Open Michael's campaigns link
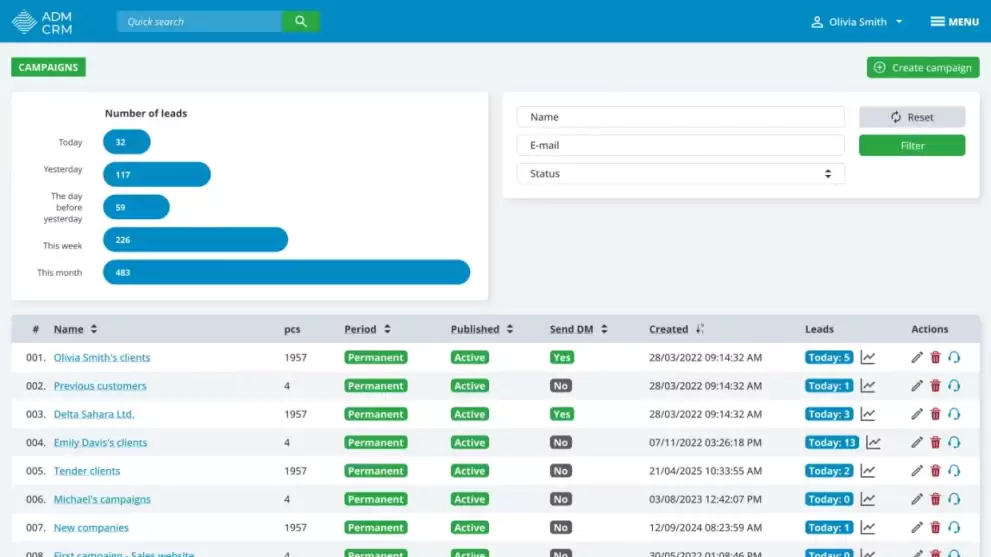The height and width of the screenshot is (557, 991). (x=102, y=499)
